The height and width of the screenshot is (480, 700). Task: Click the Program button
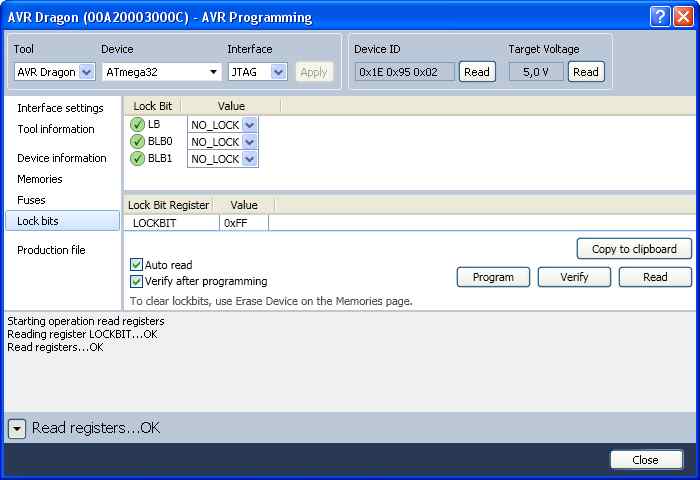point(493,277)
